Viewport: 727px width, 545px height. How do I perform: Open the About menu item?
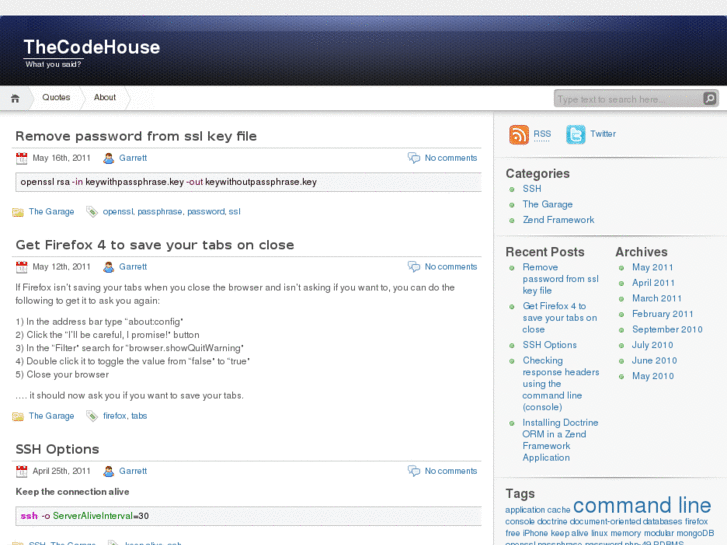pos(105,97)
